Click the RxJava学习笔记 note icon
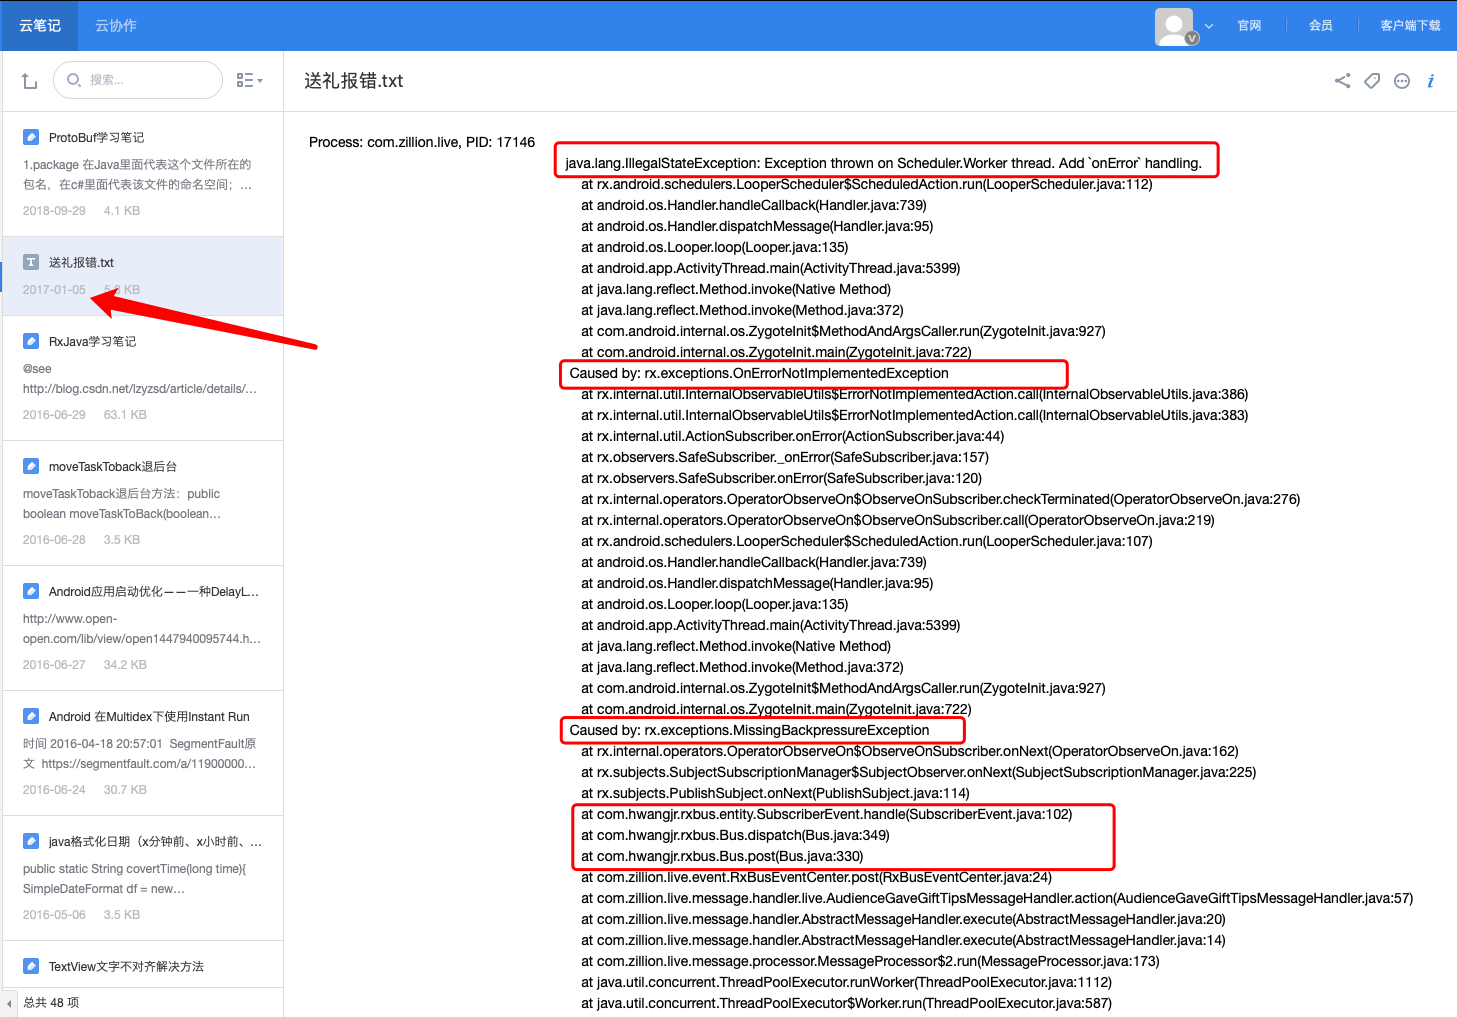 click(31, 341)
